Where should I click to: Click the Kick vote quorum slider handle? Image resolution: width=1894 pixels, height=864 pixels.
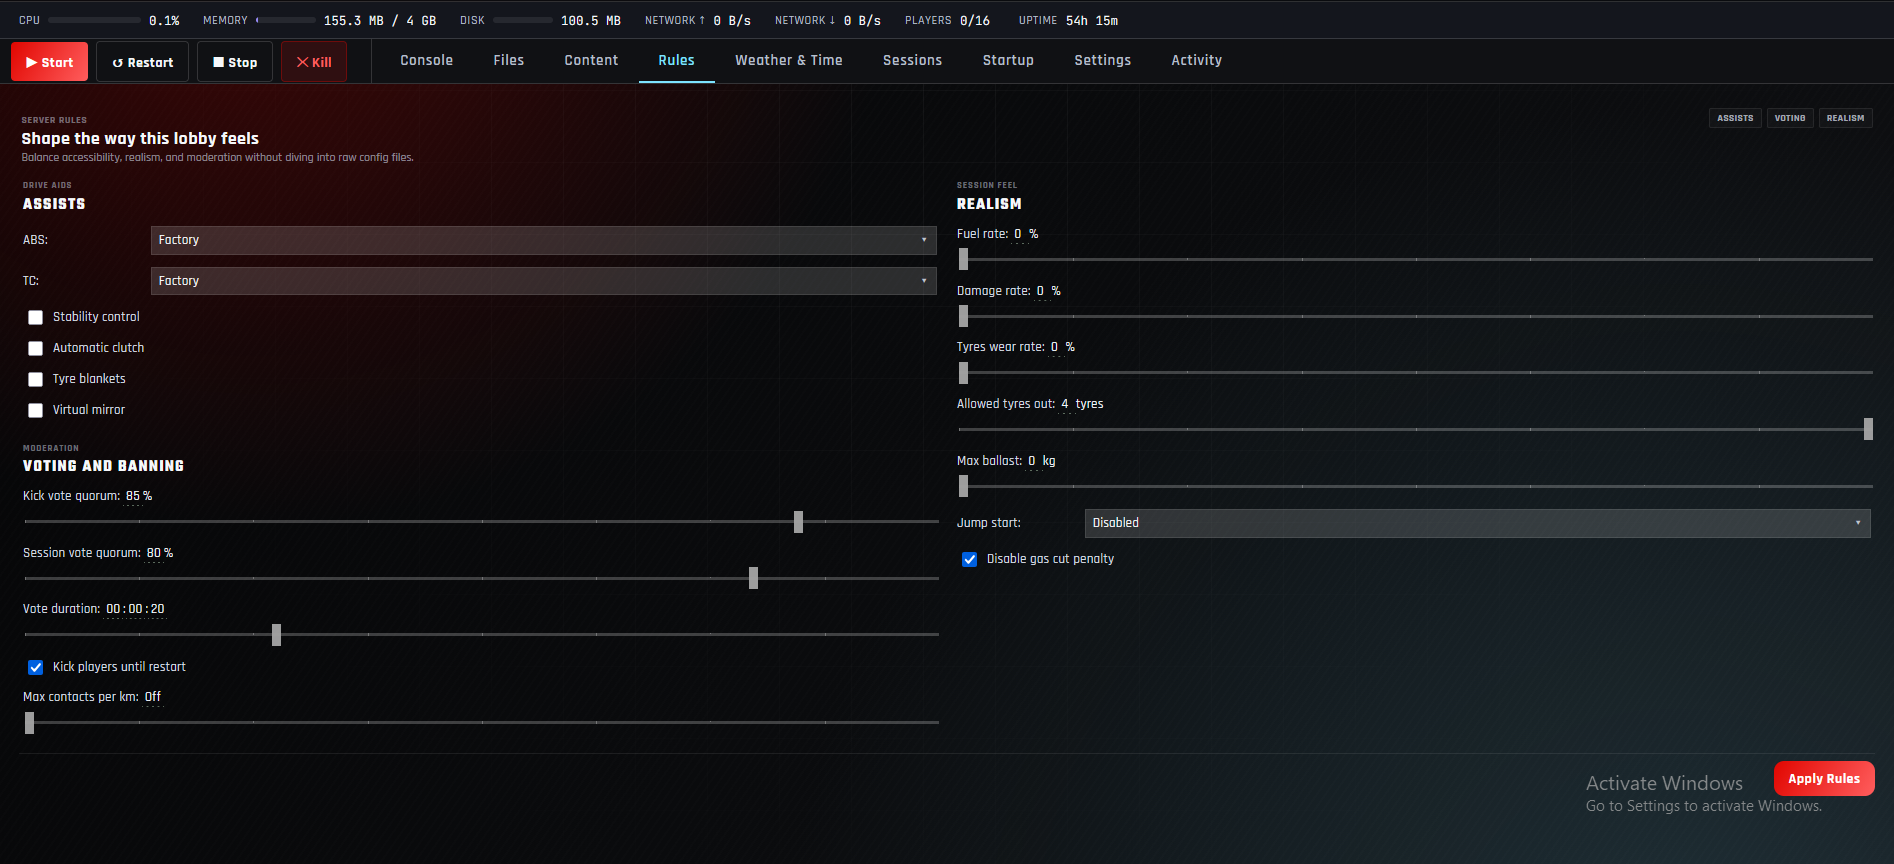point(798,522)
